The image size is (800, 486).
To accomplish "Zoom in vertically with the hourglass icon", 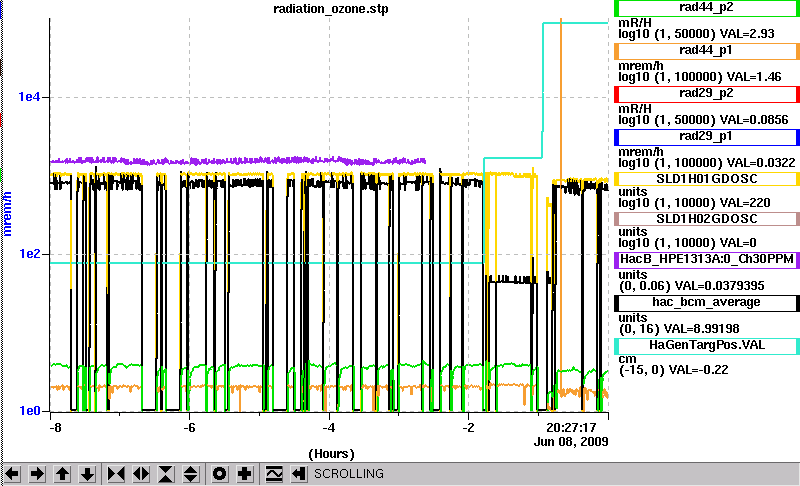I will point(166,474).
